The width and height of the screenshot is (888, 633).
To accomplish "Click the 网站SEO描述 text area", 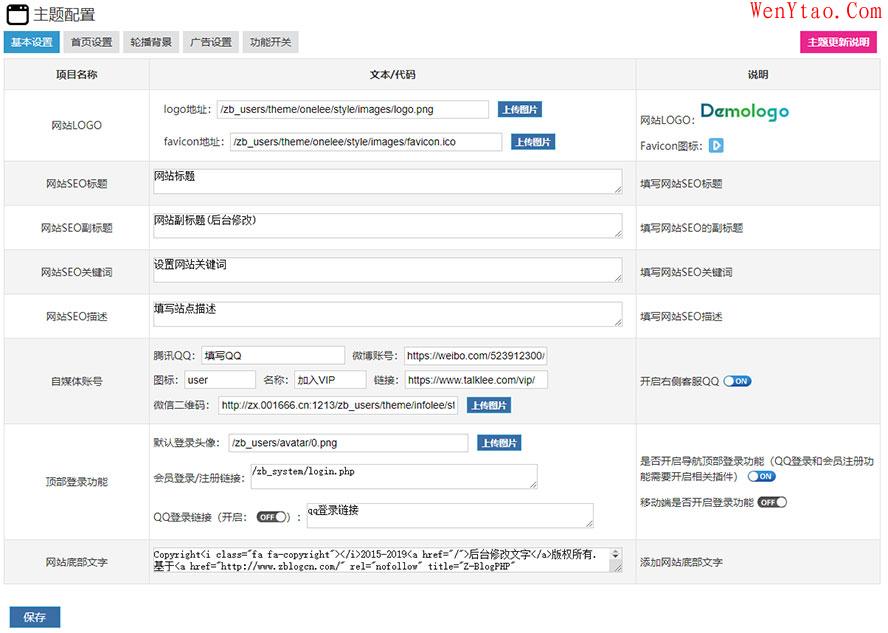I will tap(388, 314).
